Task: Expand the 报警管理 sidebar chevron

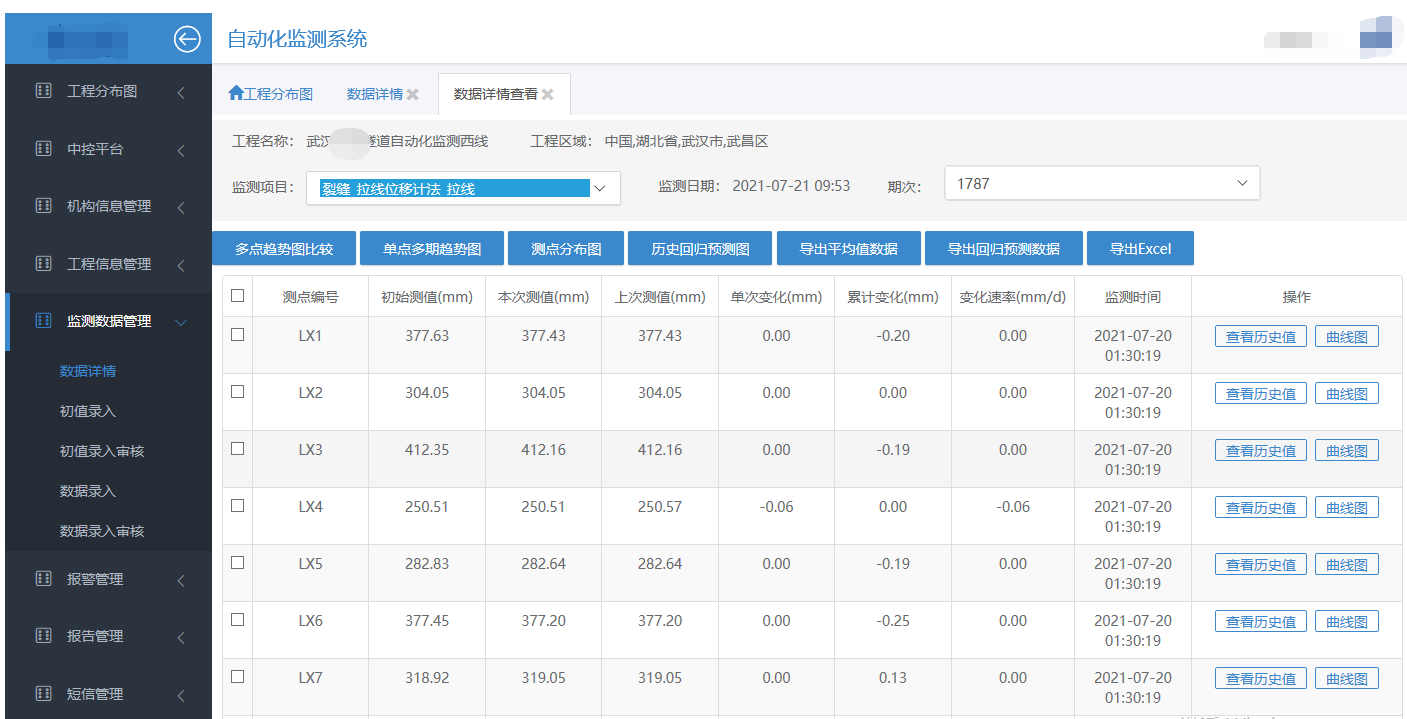Action: (x=181, y=580)
